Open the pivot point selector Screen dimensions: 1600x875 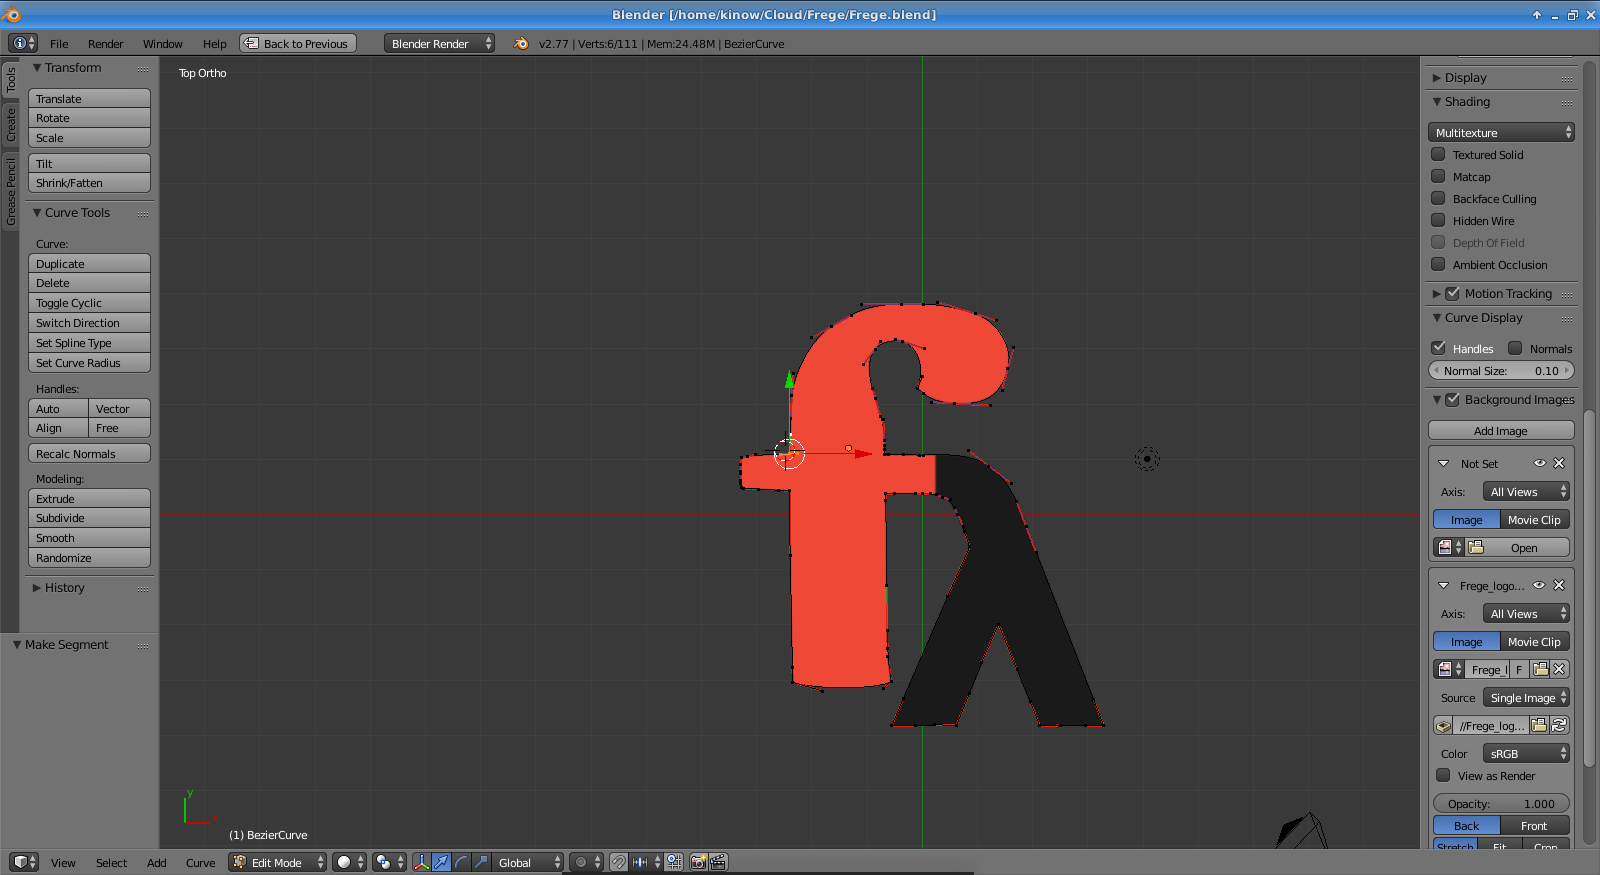pos(389,862)
